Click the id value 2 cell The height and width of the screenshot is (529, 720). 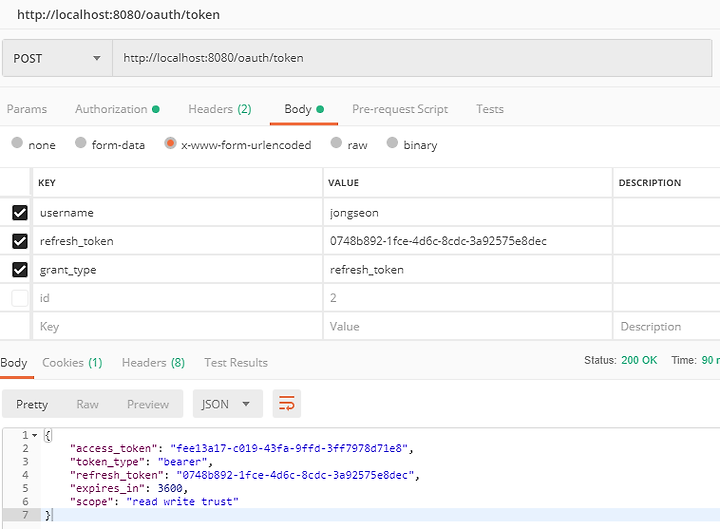click(467, 298)
